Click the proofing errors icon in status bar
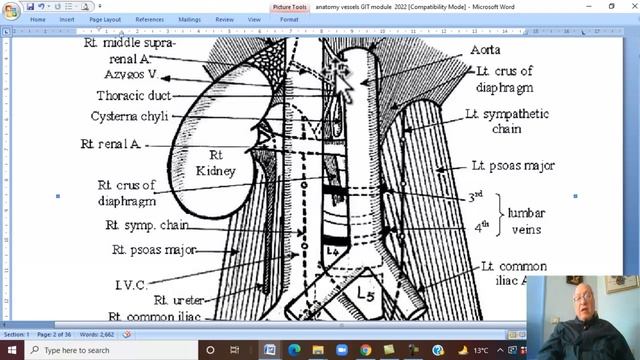Image resolution: width=640 pixels, height=360 pixels. point(127,334)
